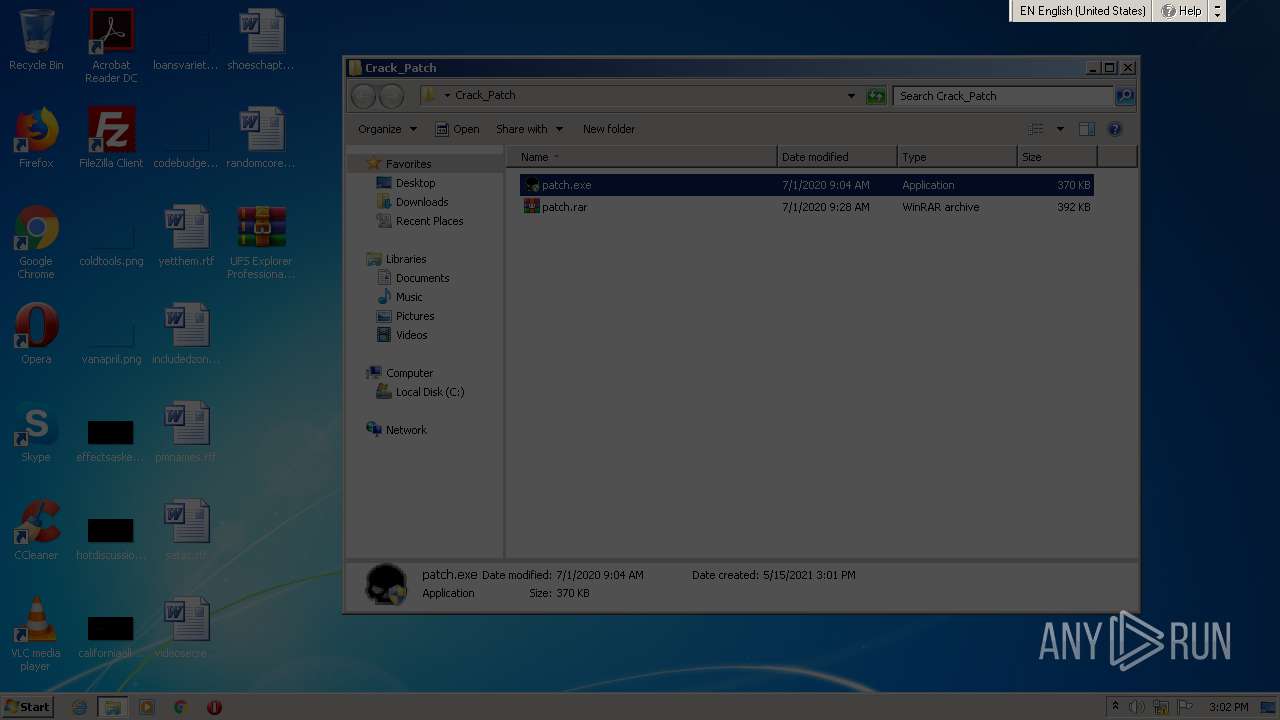Viewport: 1280px width, 720px height.
Task: Refresh the Crack_Patch folder view
Action: tap(876, 96)
